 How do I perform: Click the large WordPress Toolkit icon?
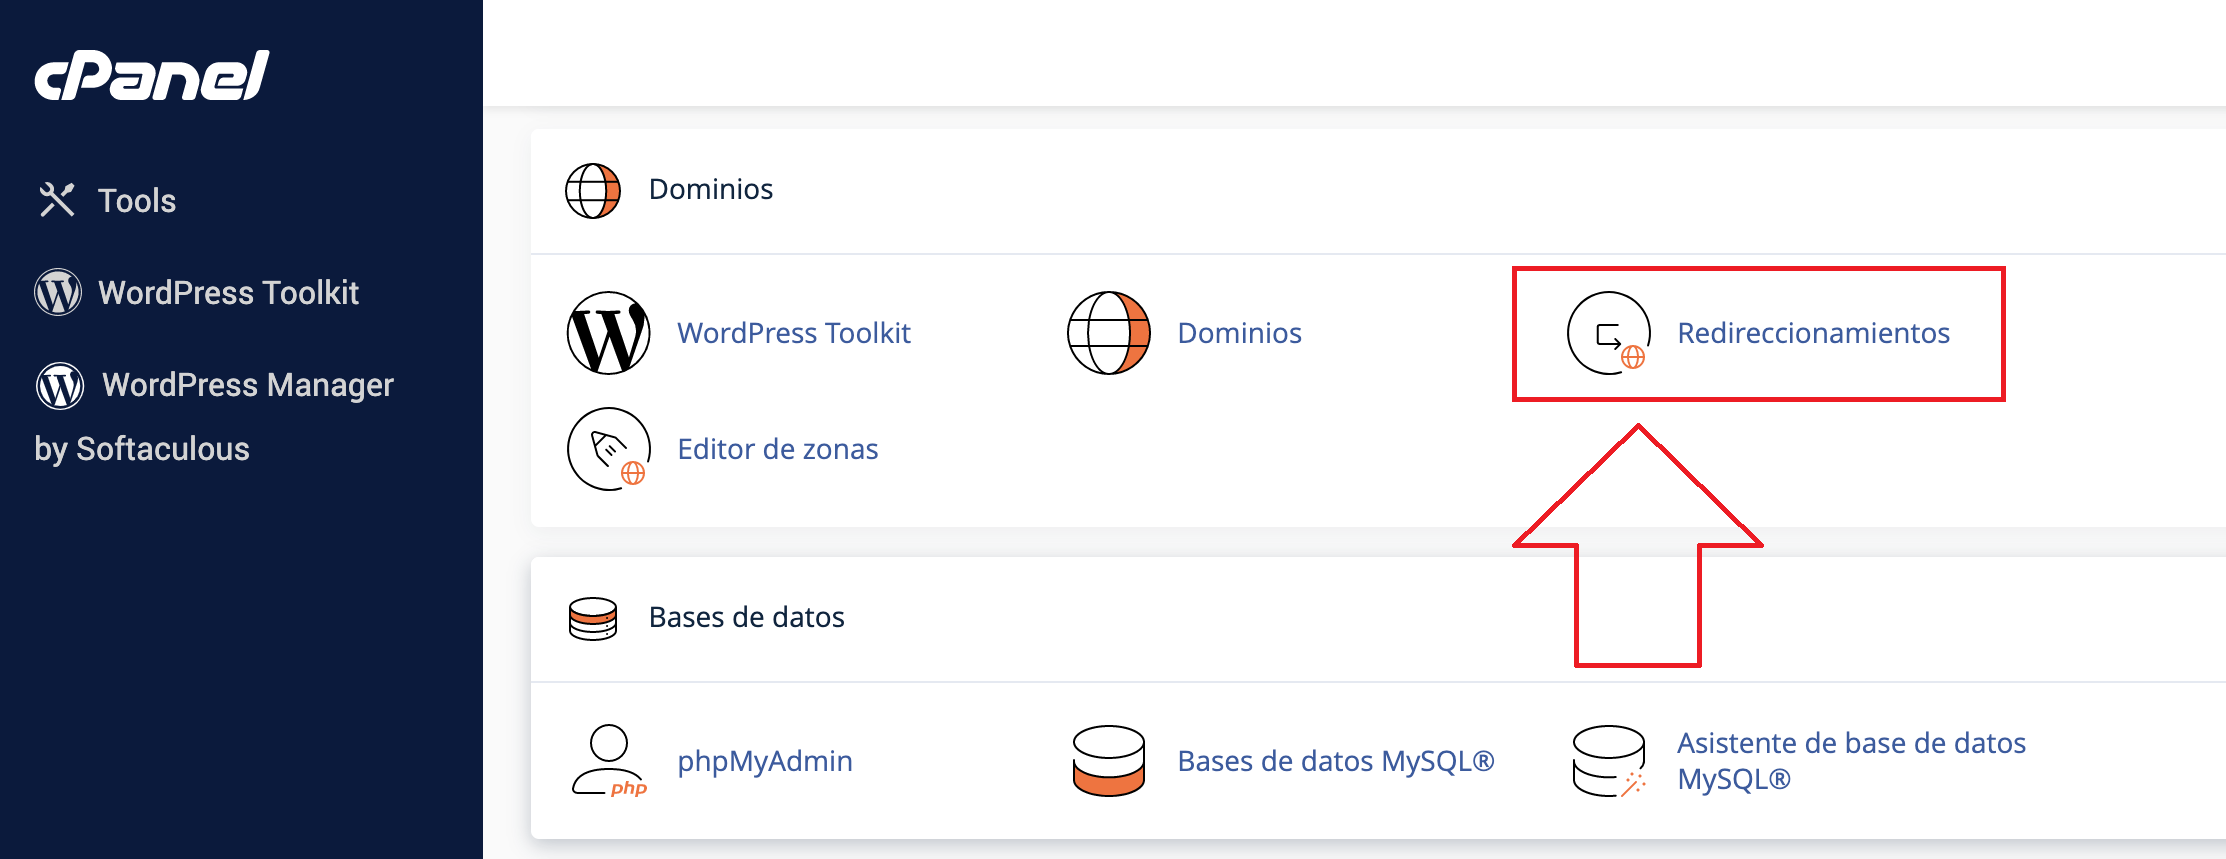[x=609, y=333]
